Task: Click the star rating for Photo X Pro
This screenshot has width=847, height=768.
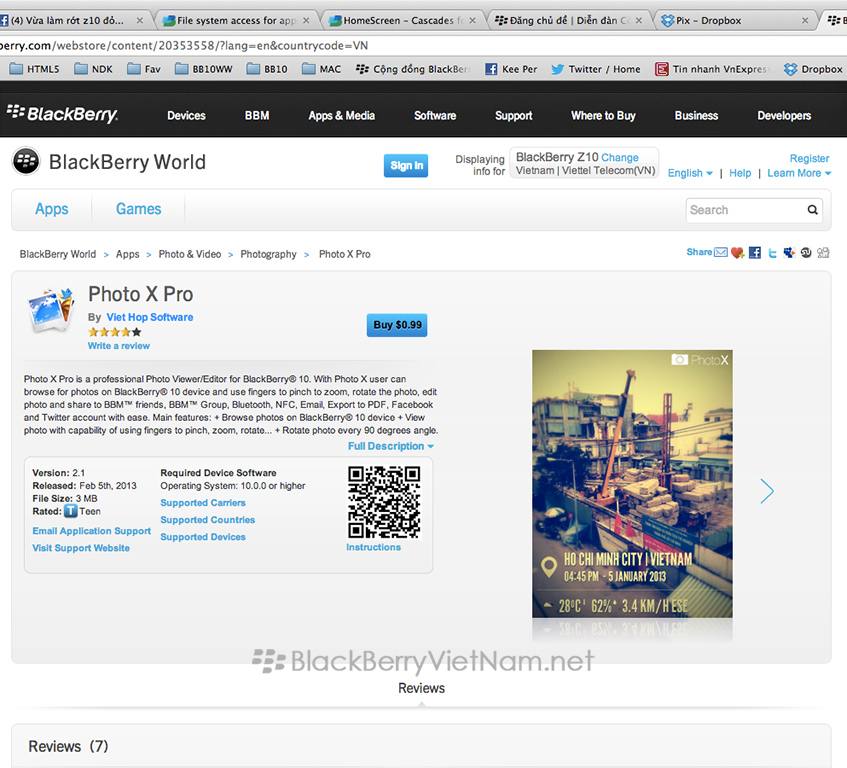Action: tap(115, 332)
